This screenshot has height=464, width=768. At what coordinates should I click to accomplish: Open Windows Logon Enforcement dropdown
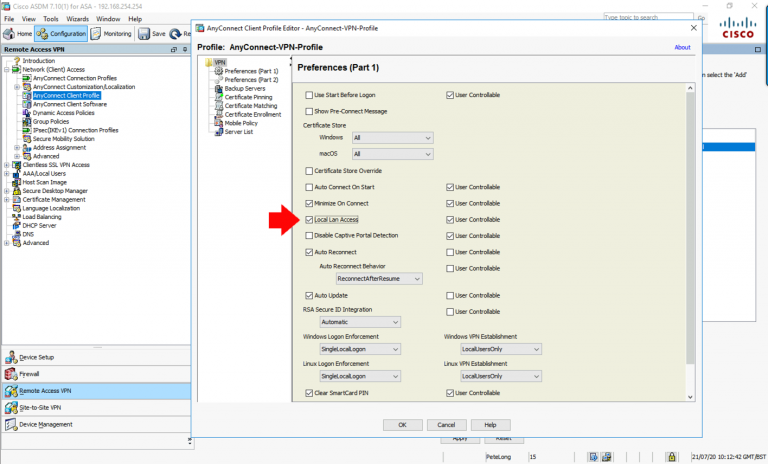(360, 349)
